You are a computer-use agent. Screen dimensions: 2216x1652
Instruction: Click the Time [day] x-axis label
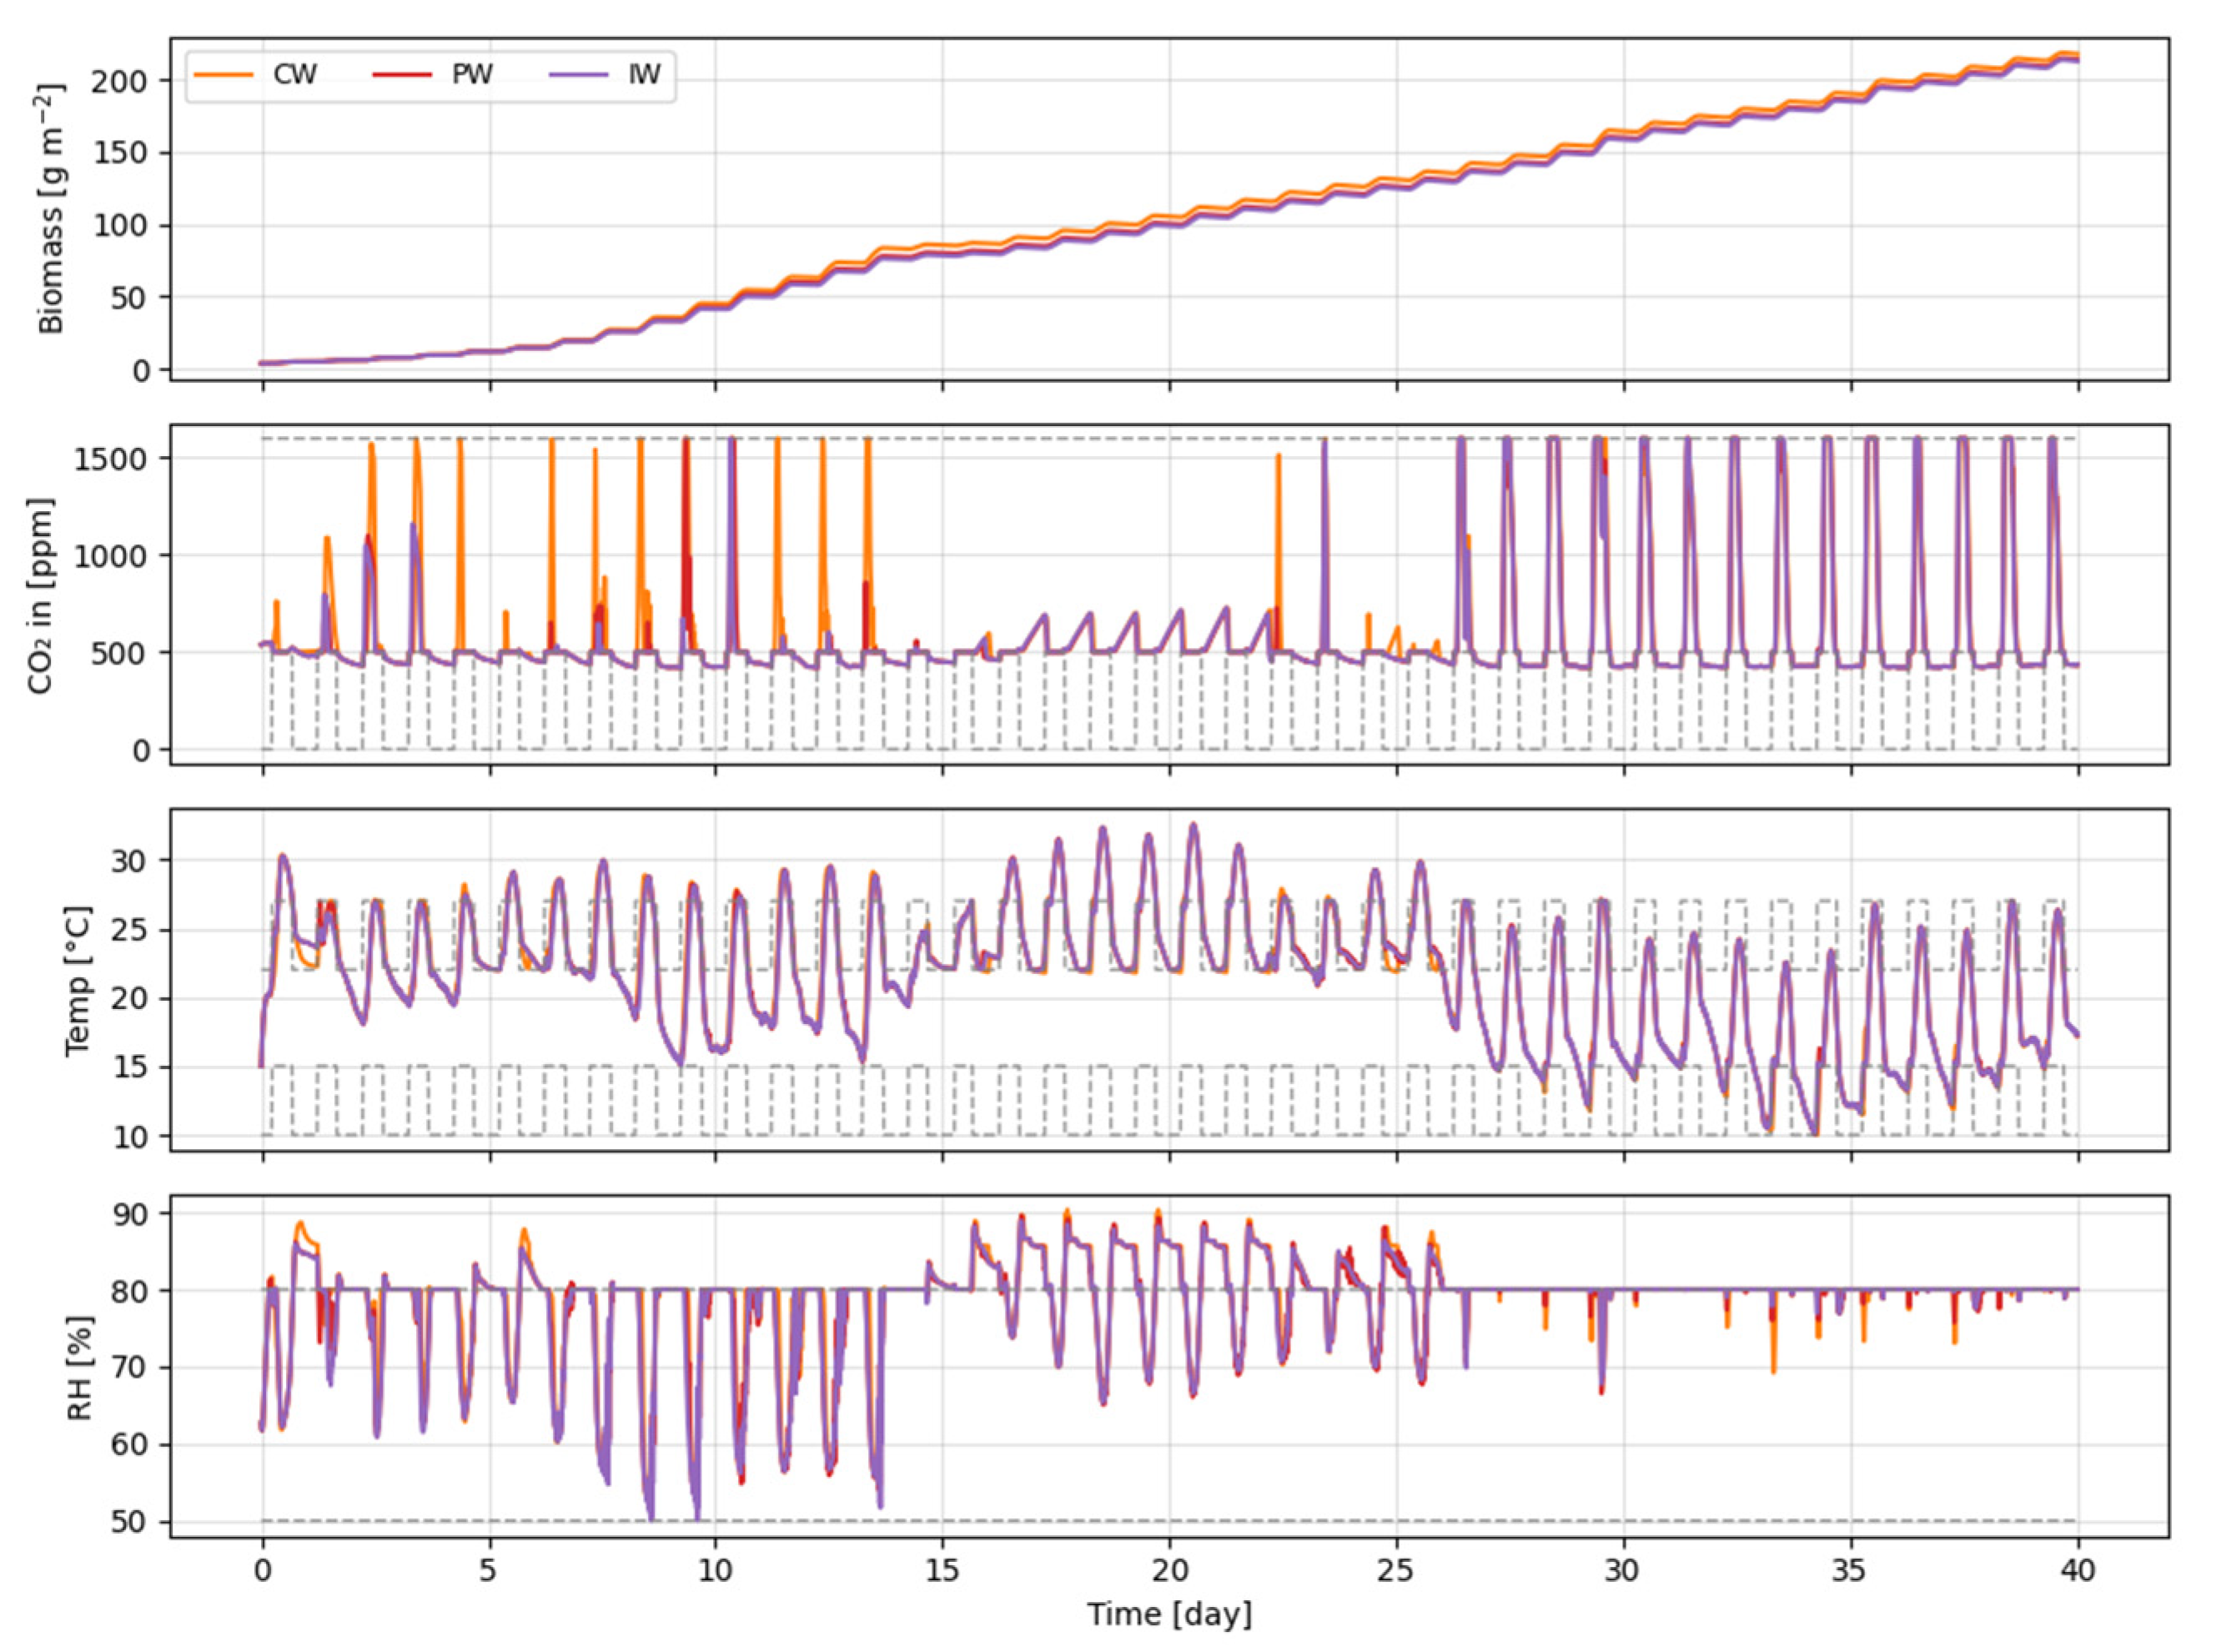coord(1169,1615)
